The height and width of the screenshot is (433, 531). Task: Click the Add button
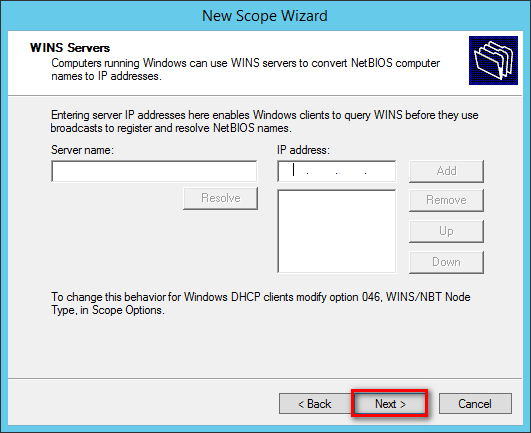(446, 171)
